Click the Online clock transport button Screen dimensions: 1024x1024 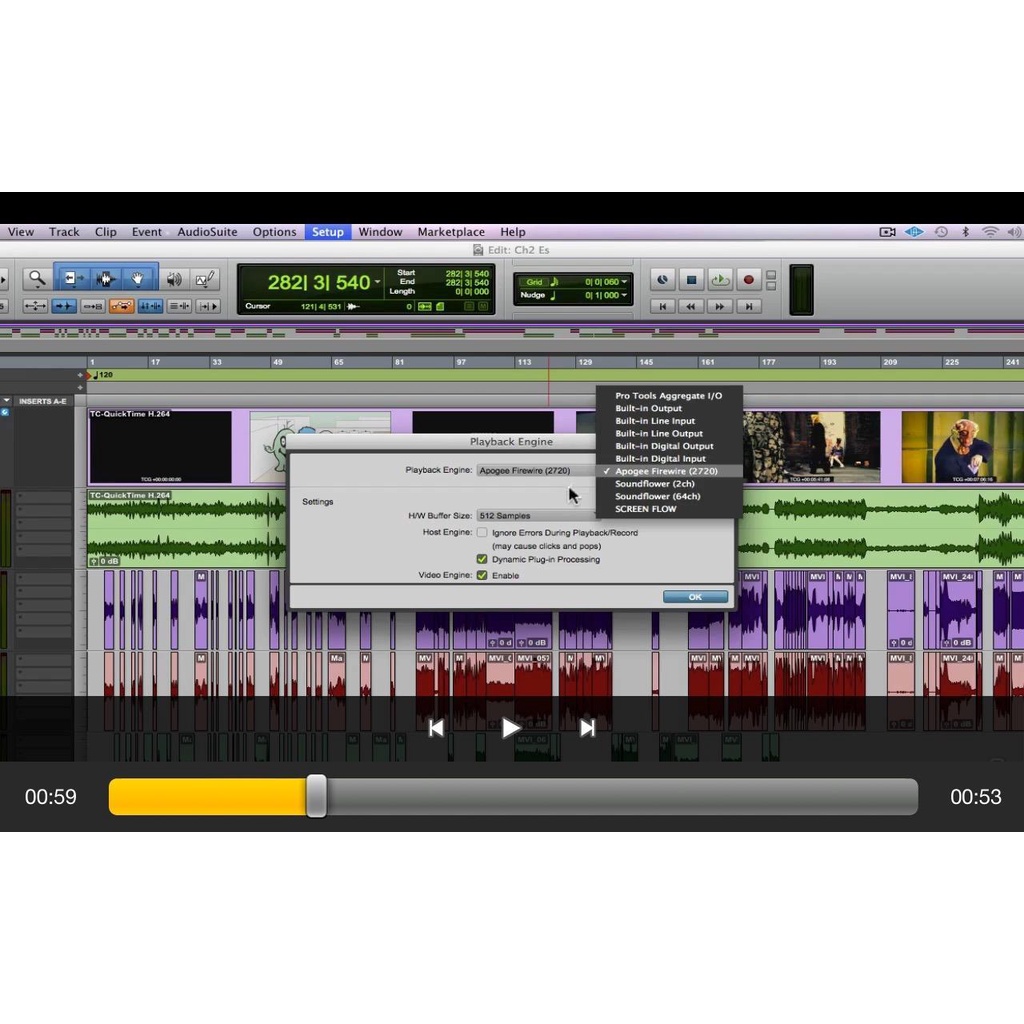tap(662, 280)
